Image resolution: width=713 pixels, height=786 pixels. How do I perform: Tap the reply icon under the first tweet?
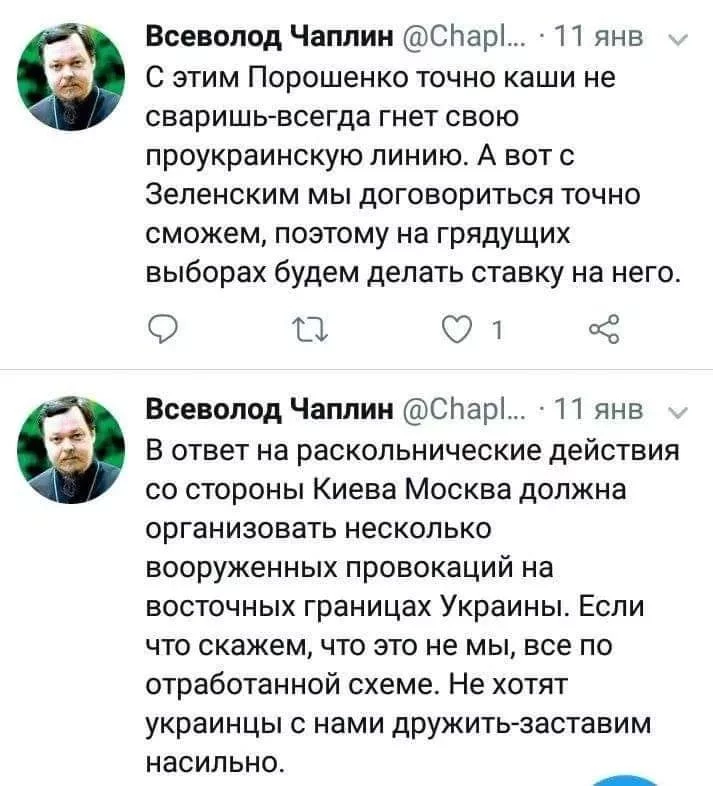pyautogui.click(x=161, y=327)
